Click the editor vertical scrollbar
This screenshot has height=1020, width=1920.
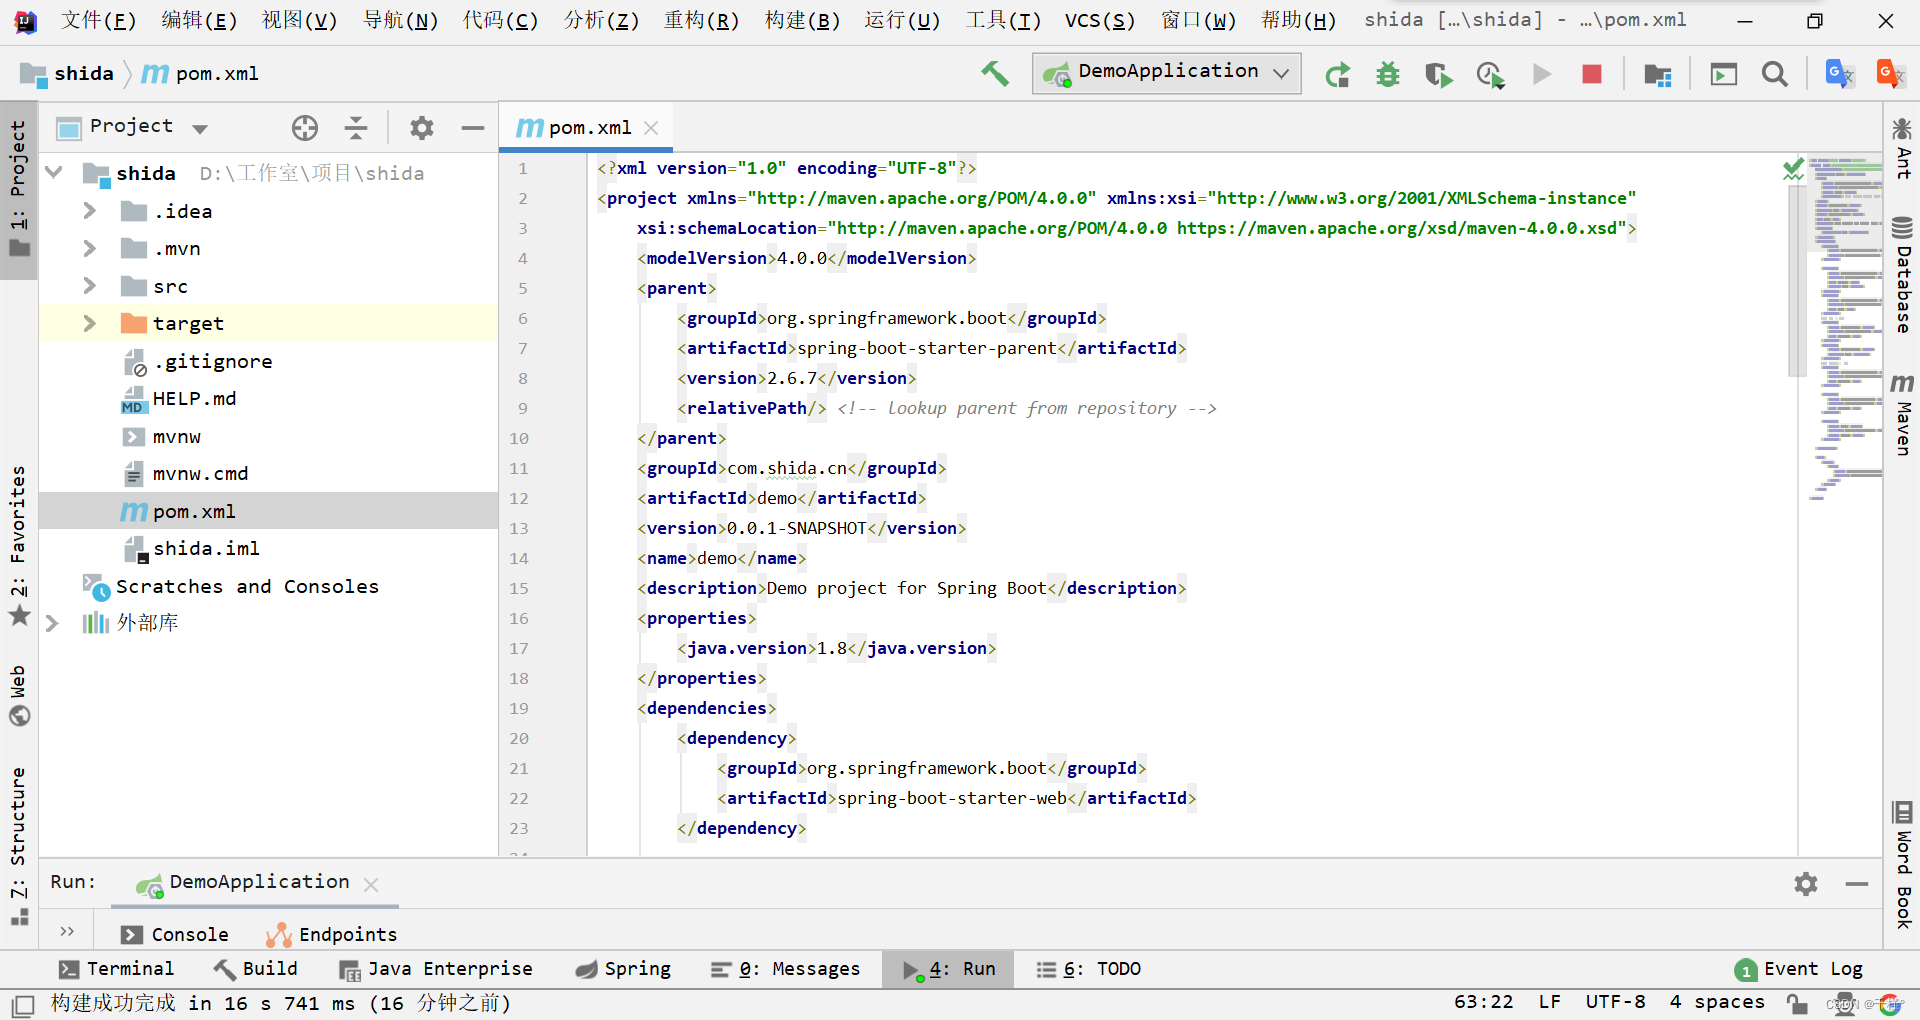point(1797,282)
